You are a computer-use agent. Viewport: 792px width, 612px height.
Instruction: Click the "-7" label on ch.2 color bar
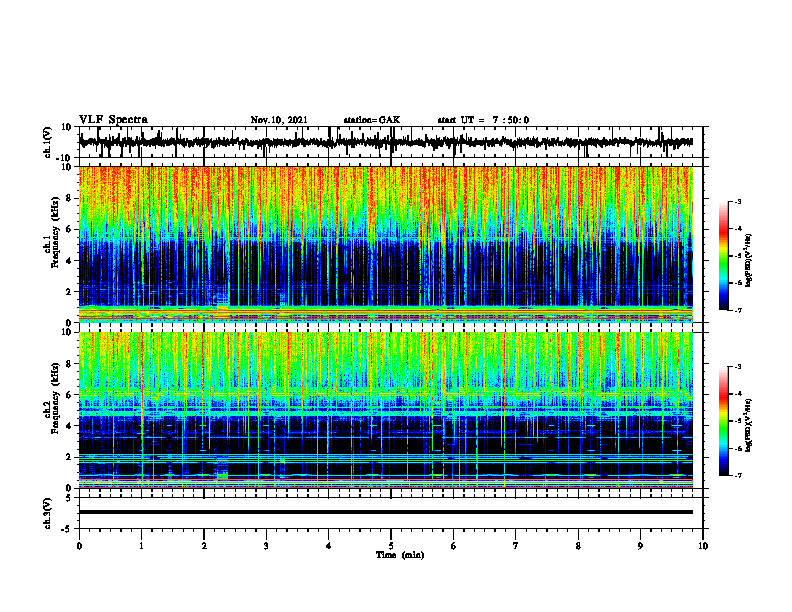738,475
